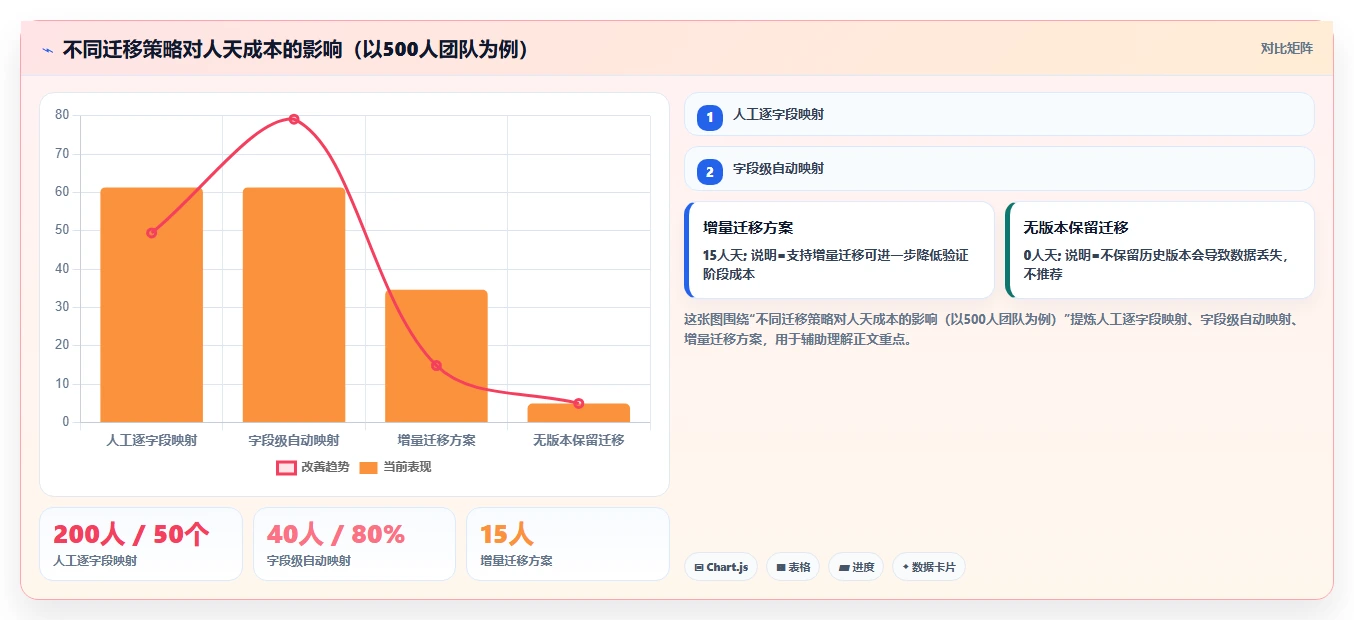Click the 对比矩阵 label in header
Screen dimensions: 1354x620
(x=1286, y=48)
